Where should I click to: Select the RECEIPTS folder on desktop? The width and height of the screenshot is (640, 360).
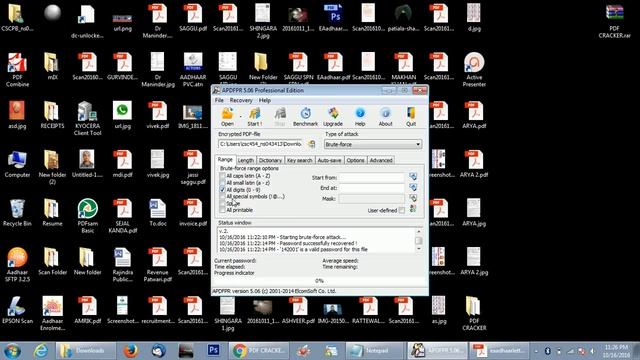[52, 116]
